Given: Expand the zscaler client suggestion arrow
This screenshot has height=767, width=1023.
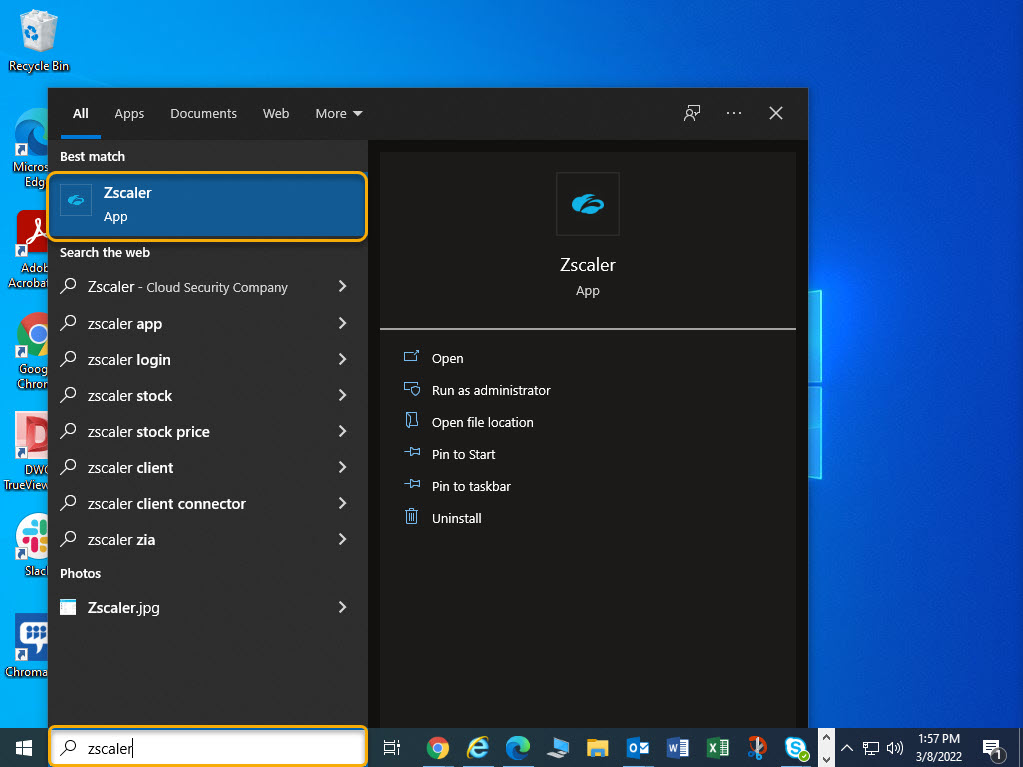Looking at the screenshot, I should (x=343, y=467).
